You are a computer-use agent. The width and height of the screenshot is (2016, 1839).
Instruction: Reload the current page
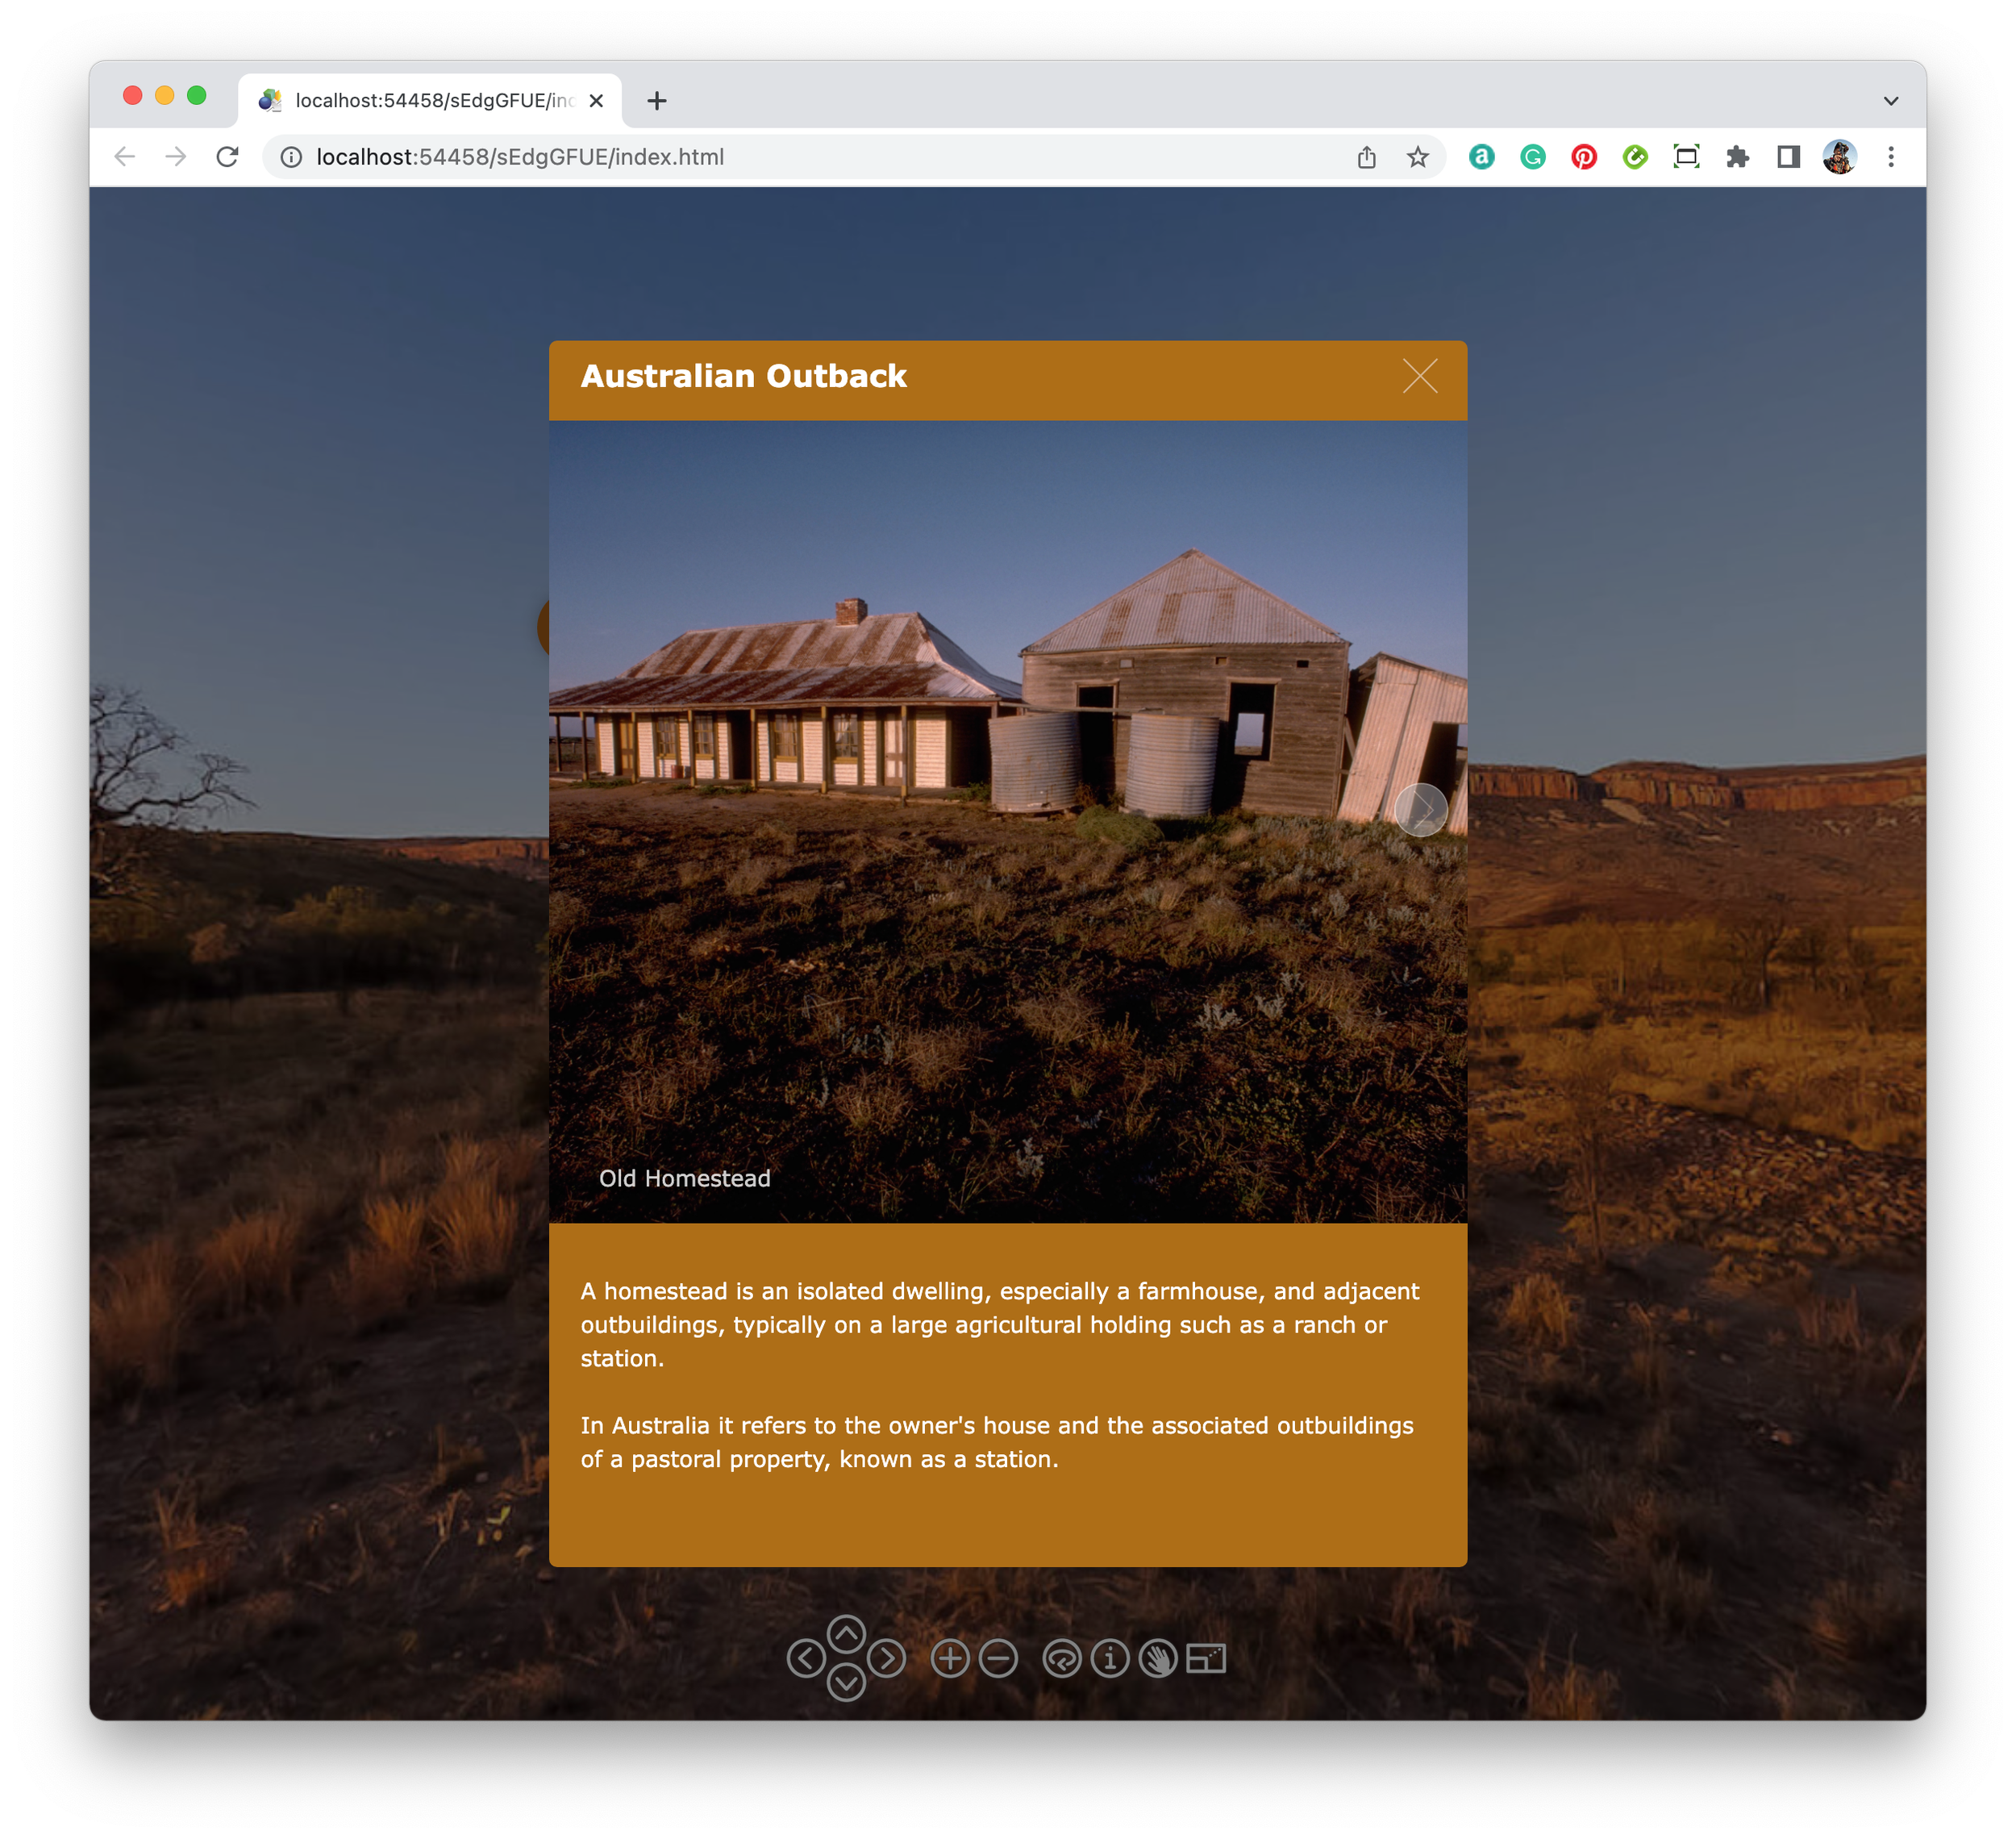(228, 157)
